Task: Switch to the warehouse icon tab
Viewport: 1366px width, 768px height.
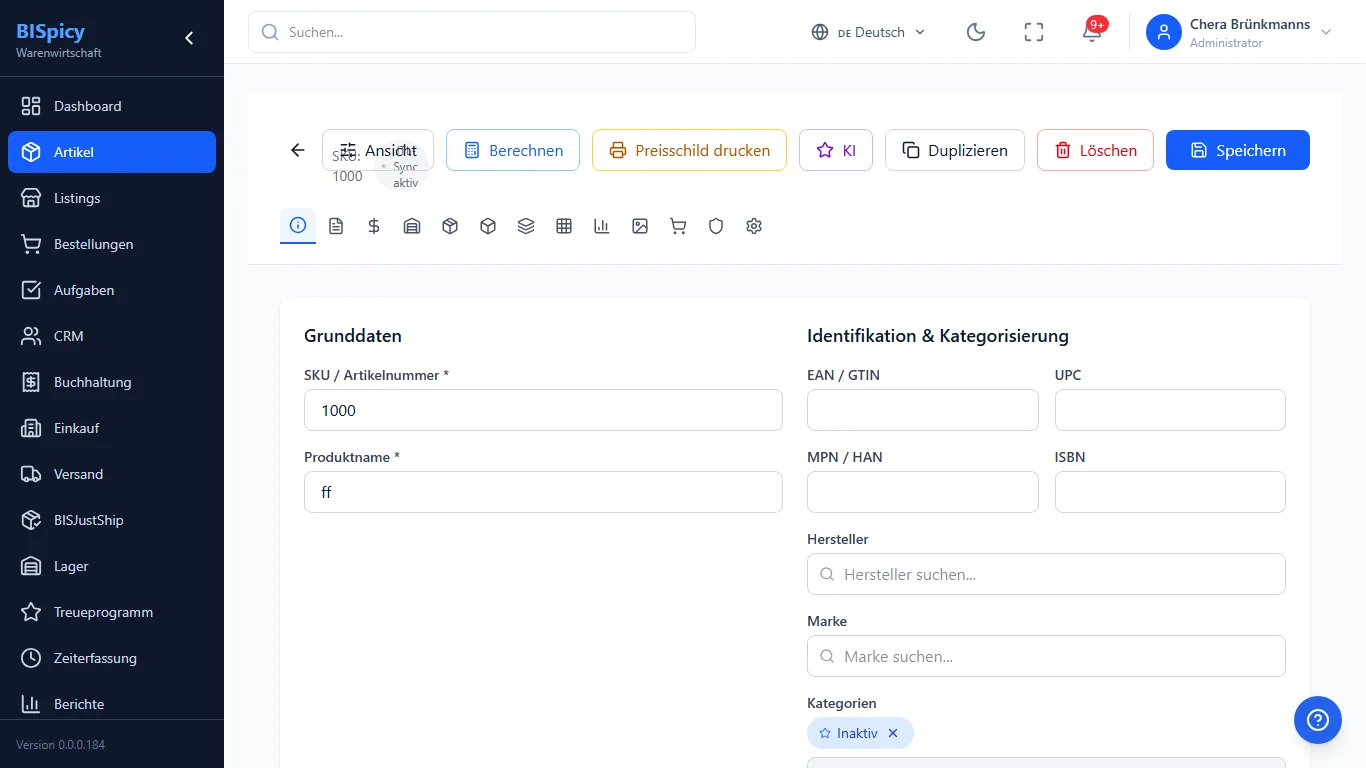Action: [412, 226]
